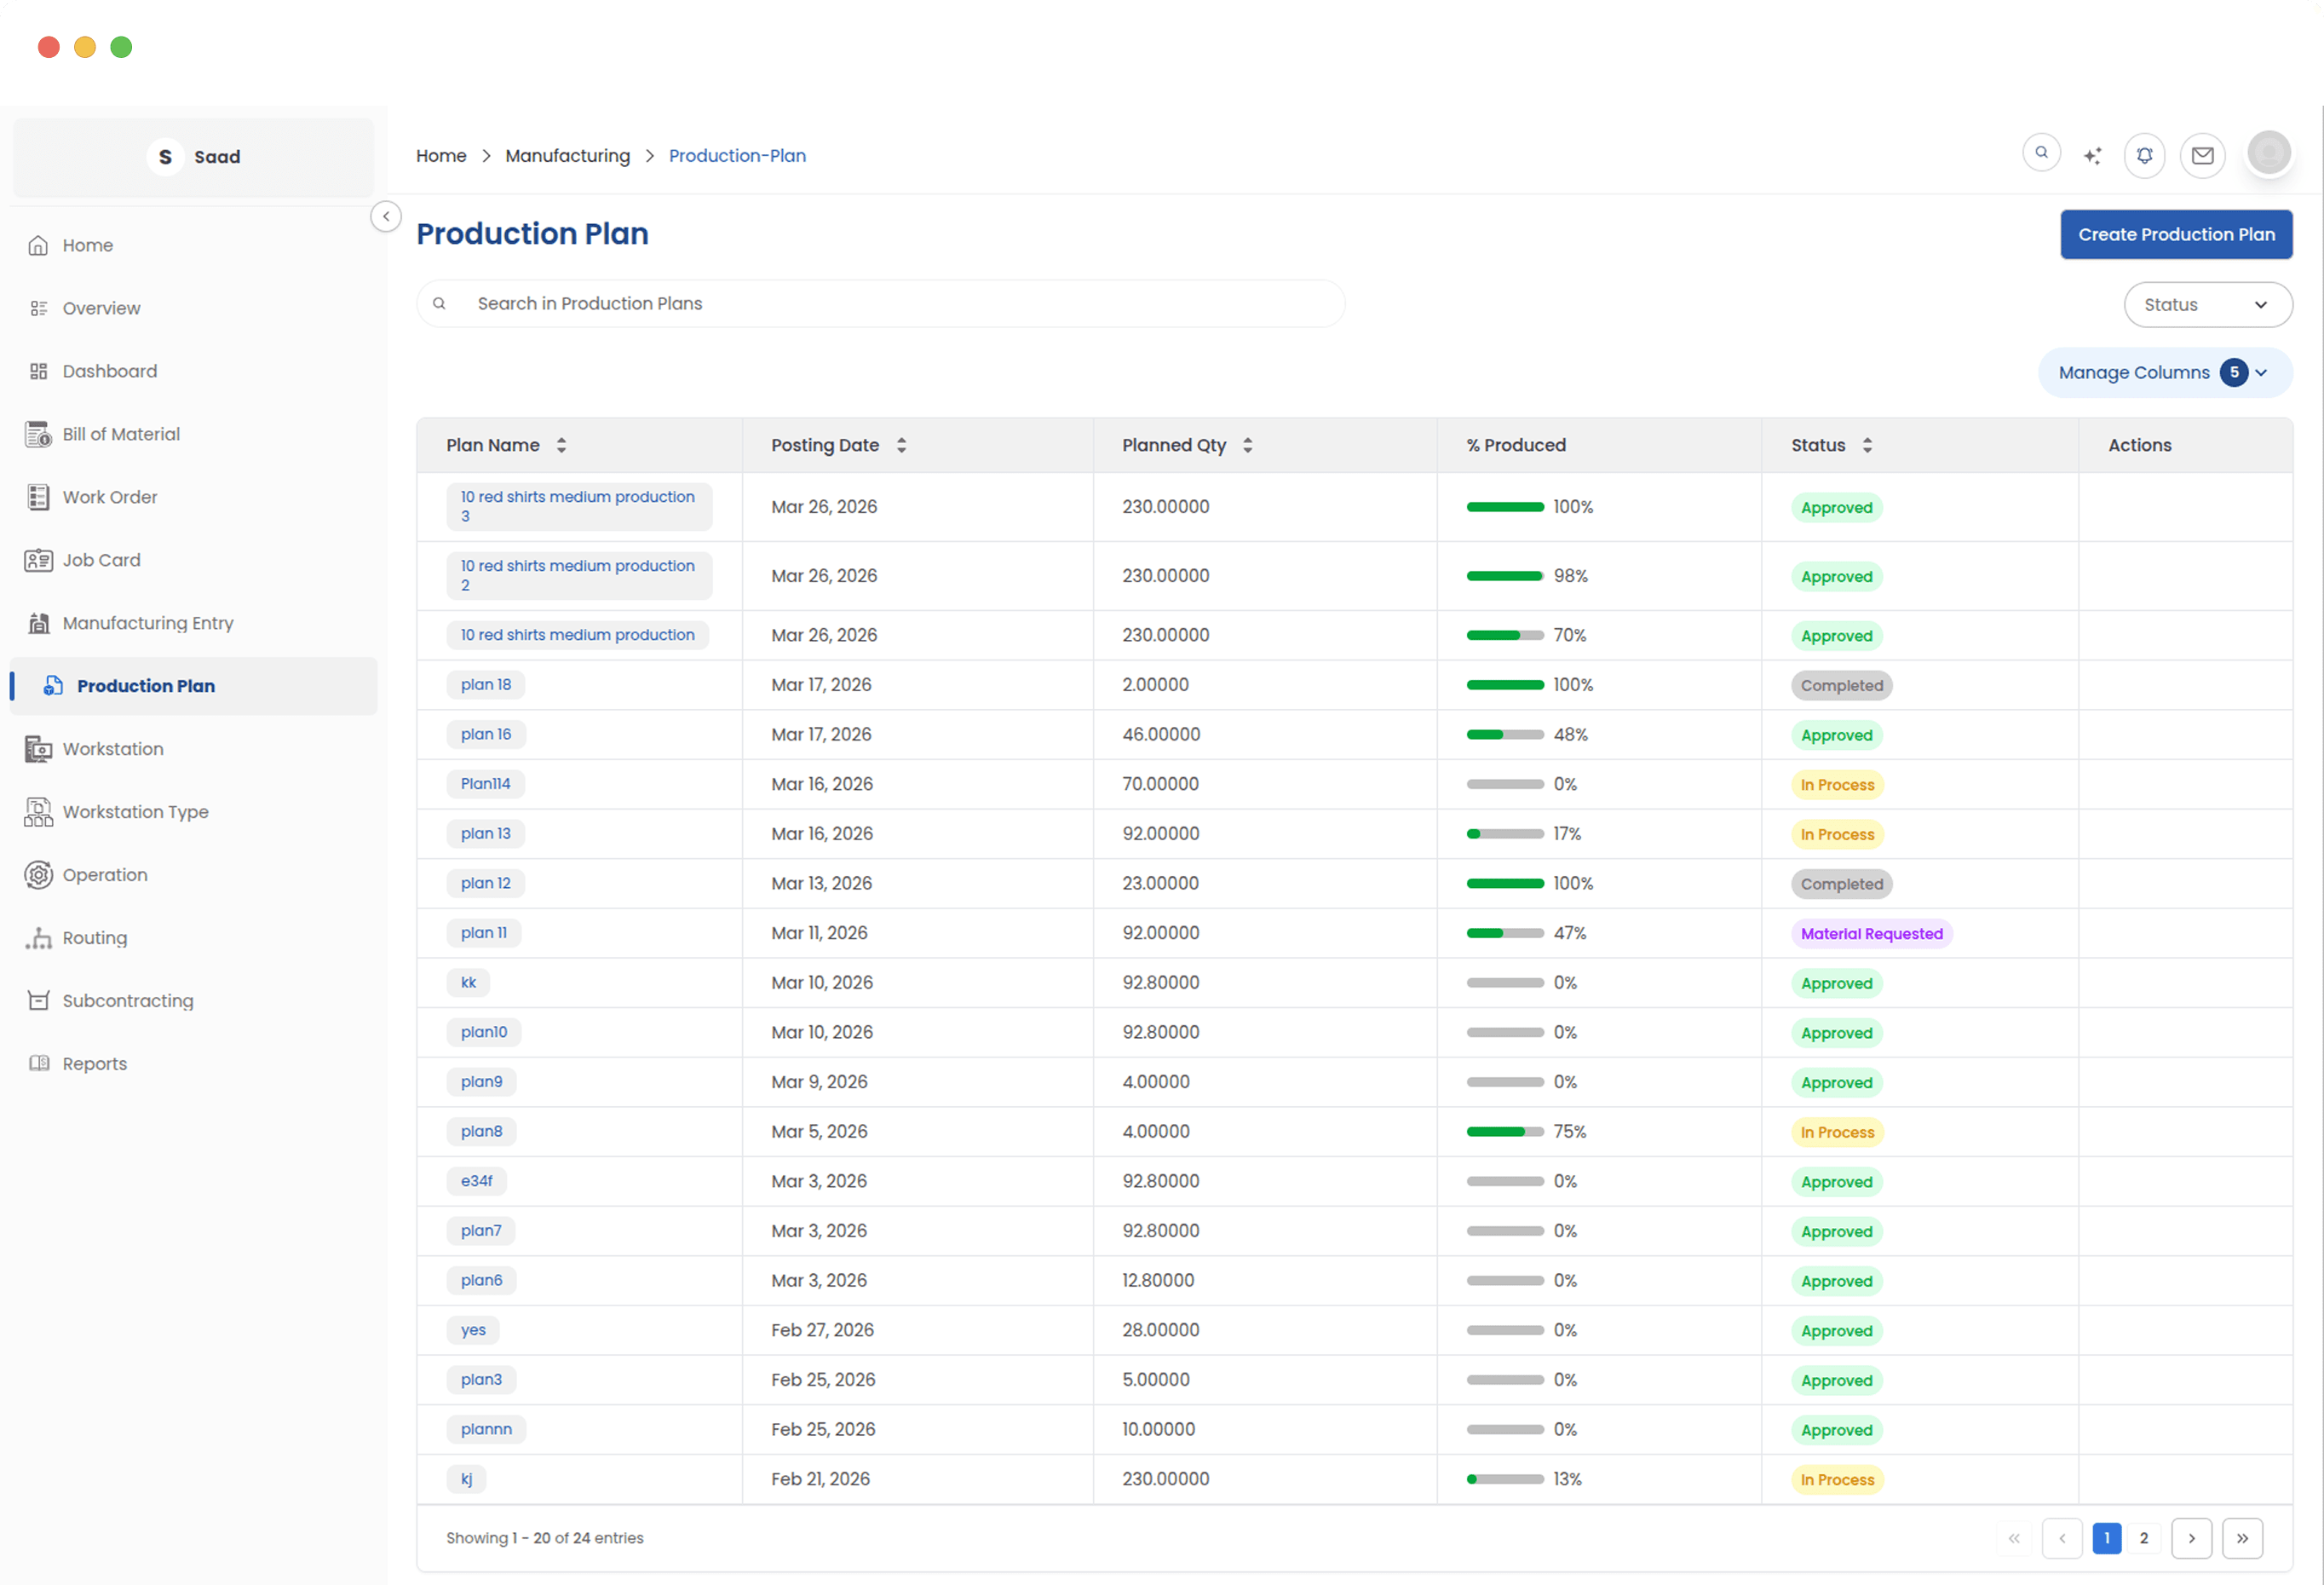Open Bill of Material from sidebar

[121, 434]
